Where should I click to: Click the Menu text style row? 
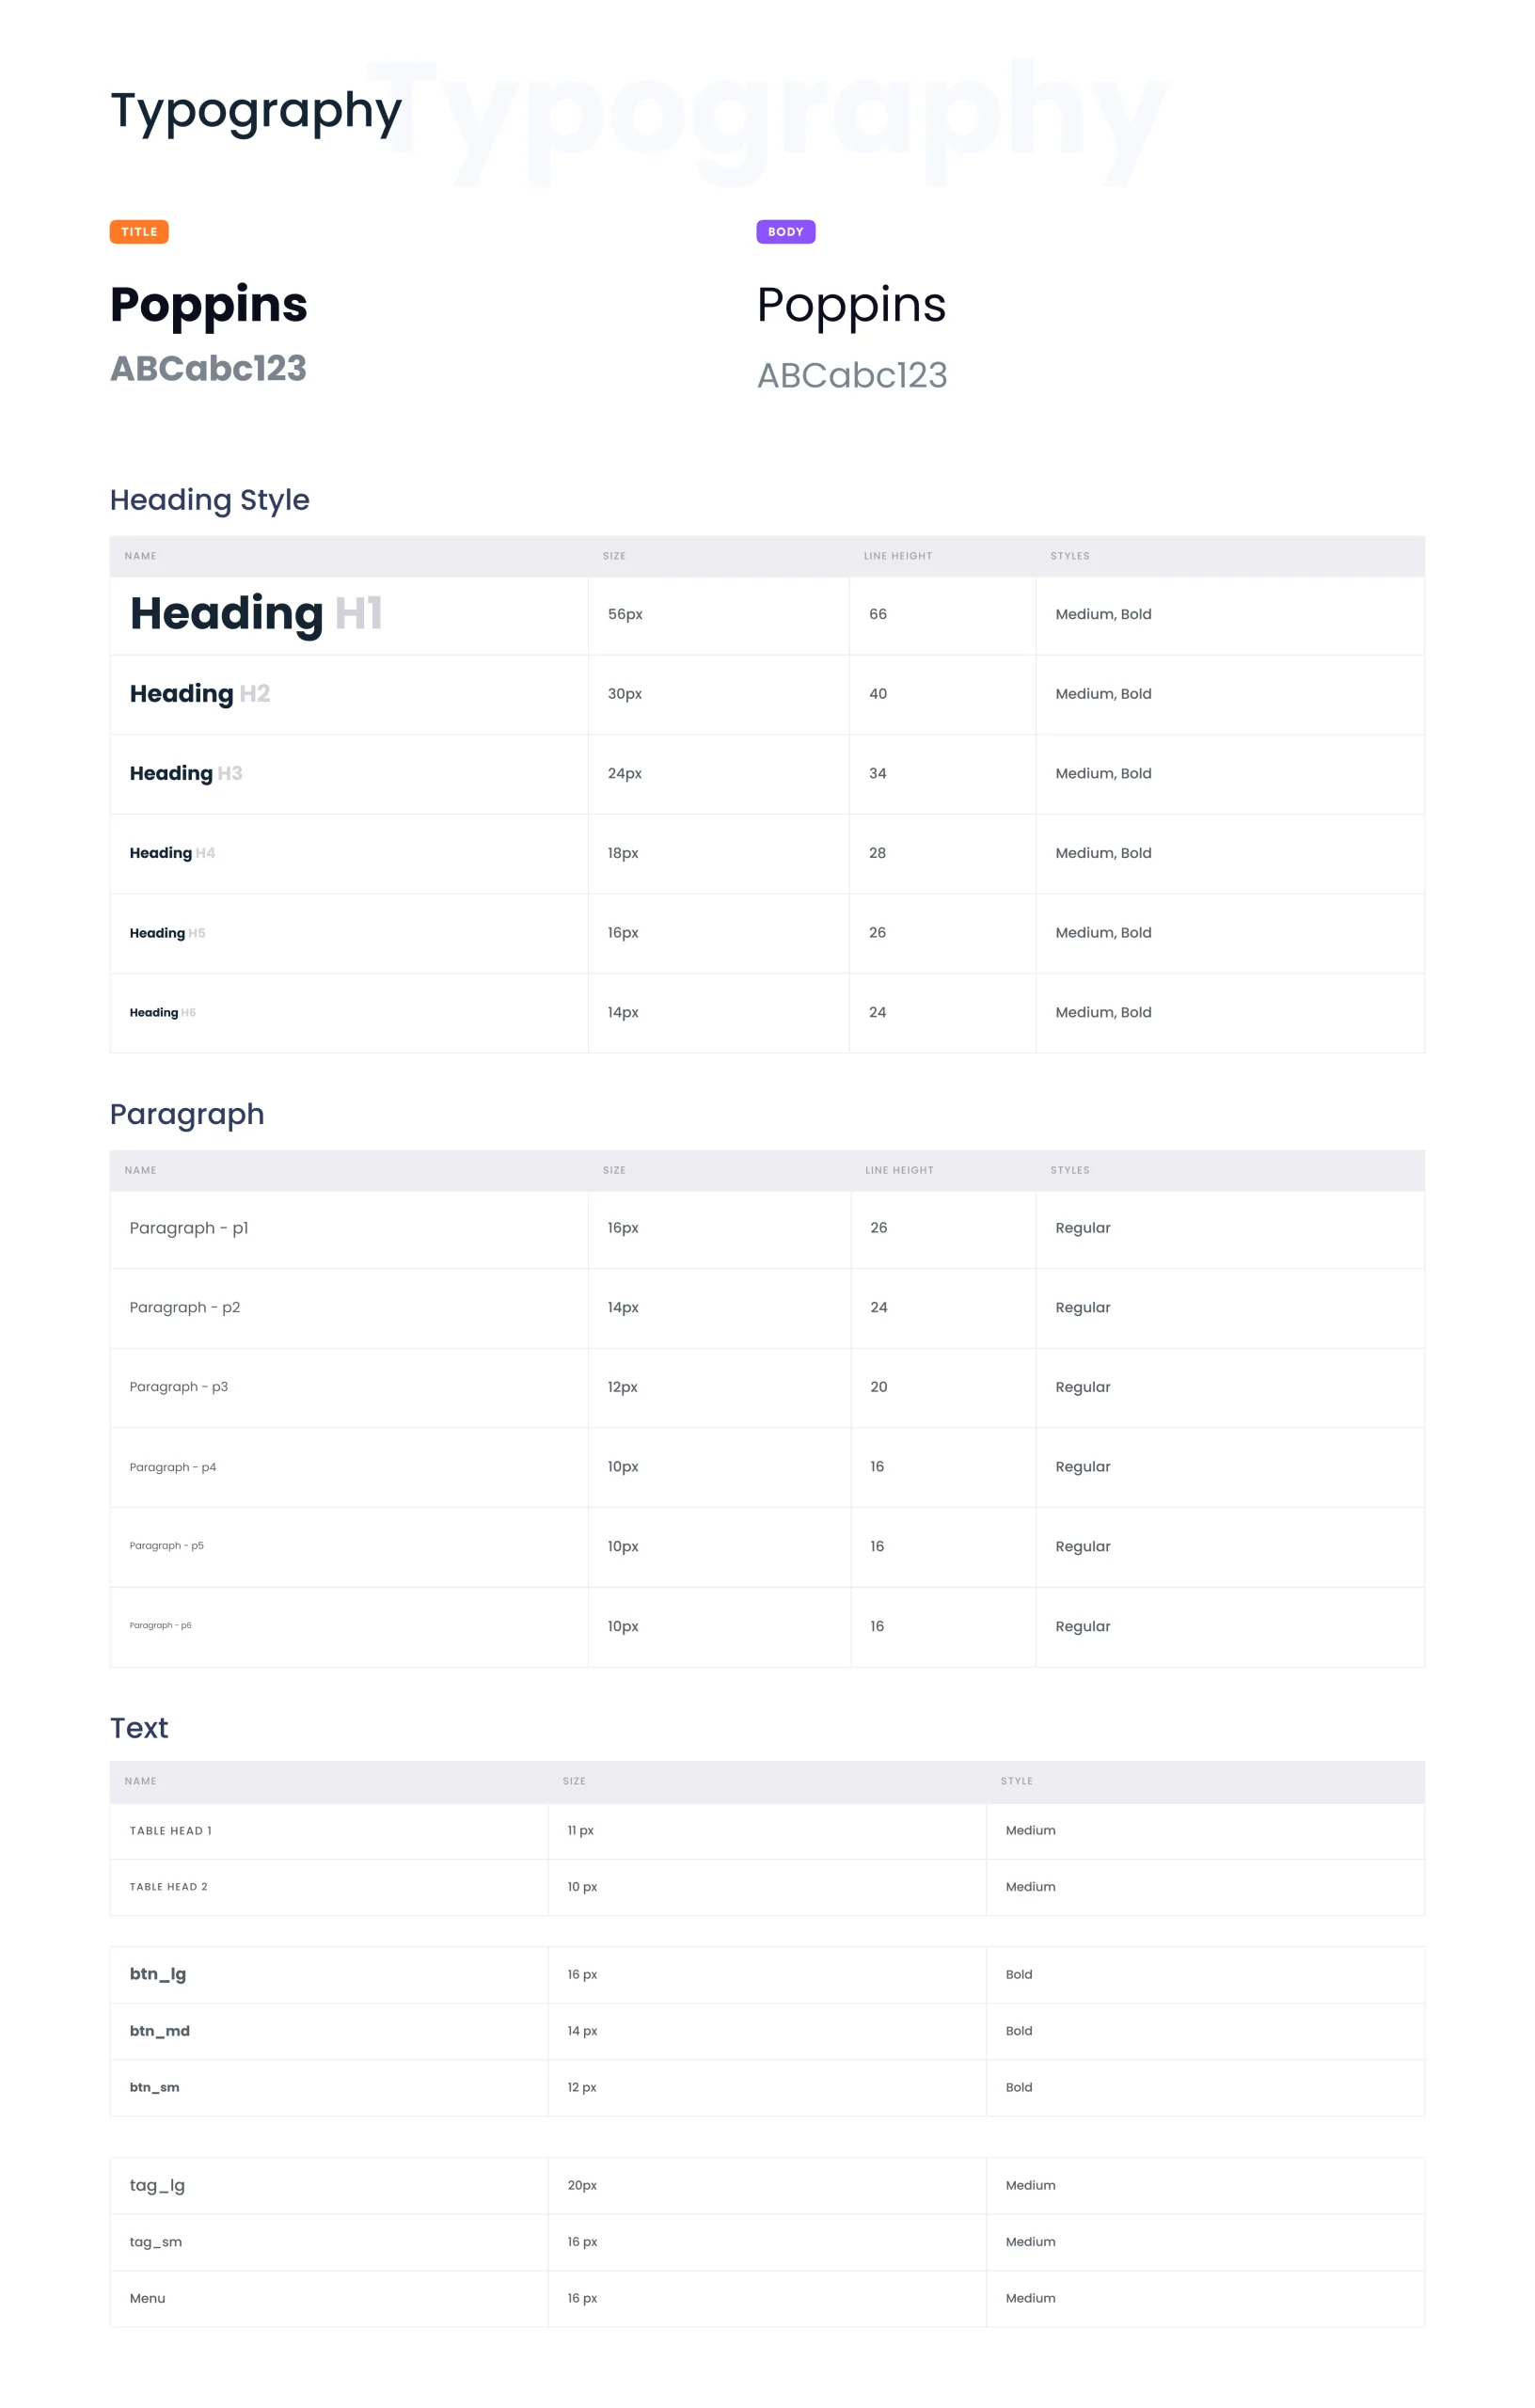click(x=147, y=2298)
